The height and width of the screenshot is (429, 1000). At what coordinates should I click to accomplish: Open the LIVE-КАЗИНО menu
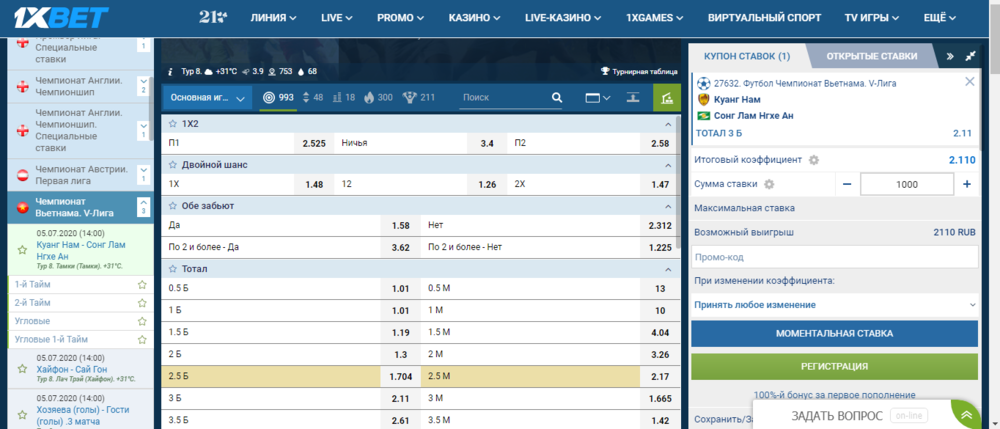(x=563, y=18)
